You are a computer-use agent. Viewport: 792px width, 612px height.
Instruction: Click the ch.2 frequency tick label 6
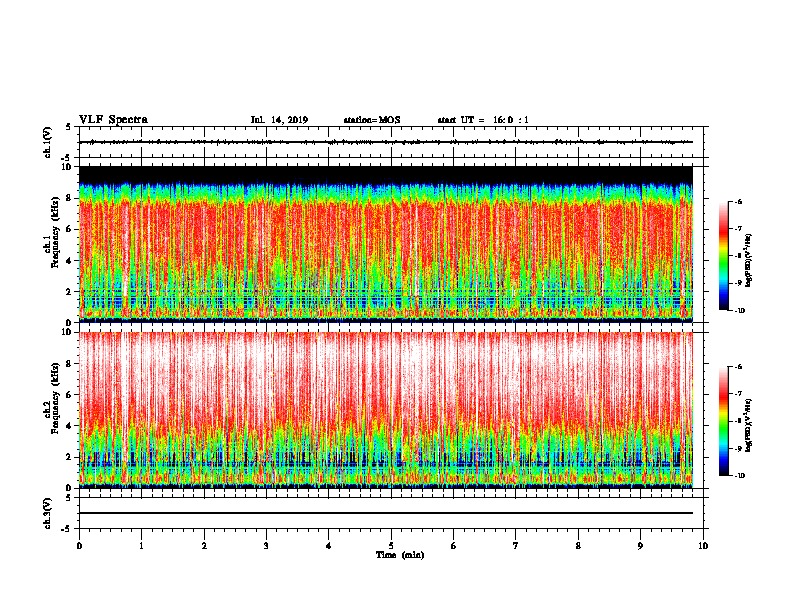pos(70,395)
